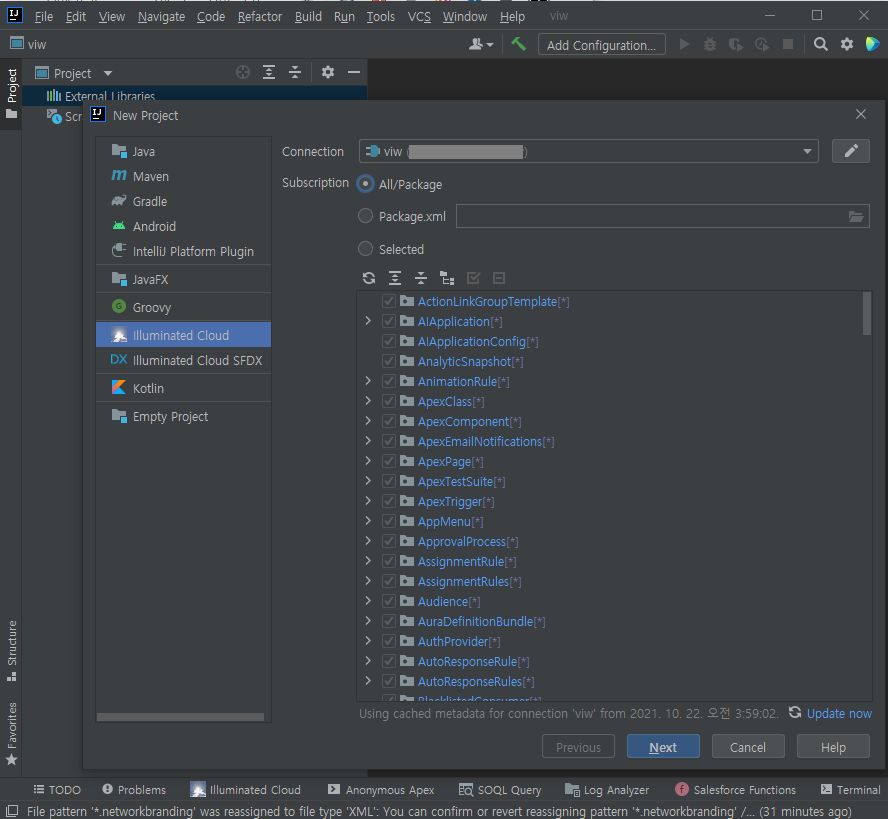
Task: Collapse all in Project panel toolbar
Action: [295, 72]
